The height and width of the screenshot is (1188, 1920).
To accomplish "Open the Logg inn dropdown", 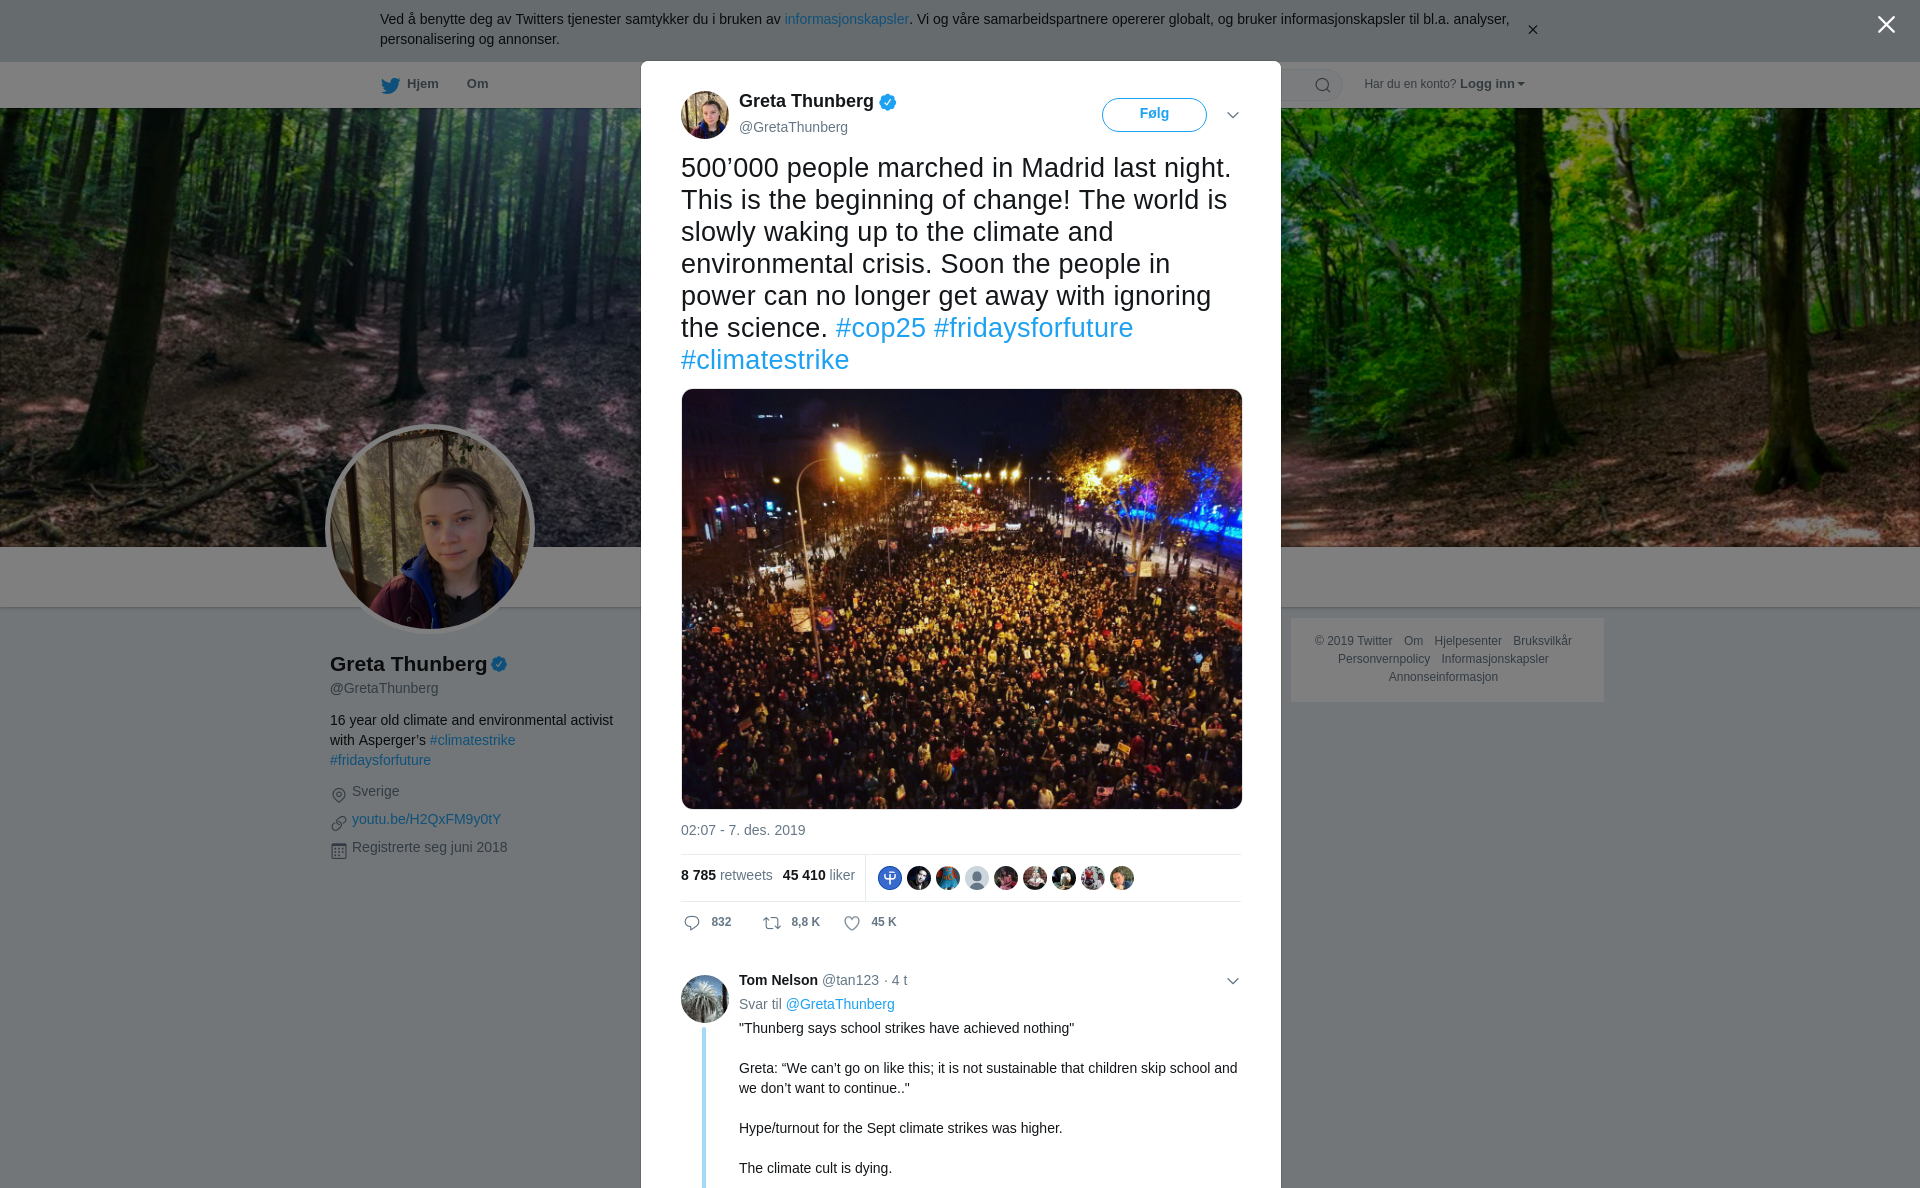I will click(x=1492, y=84).
